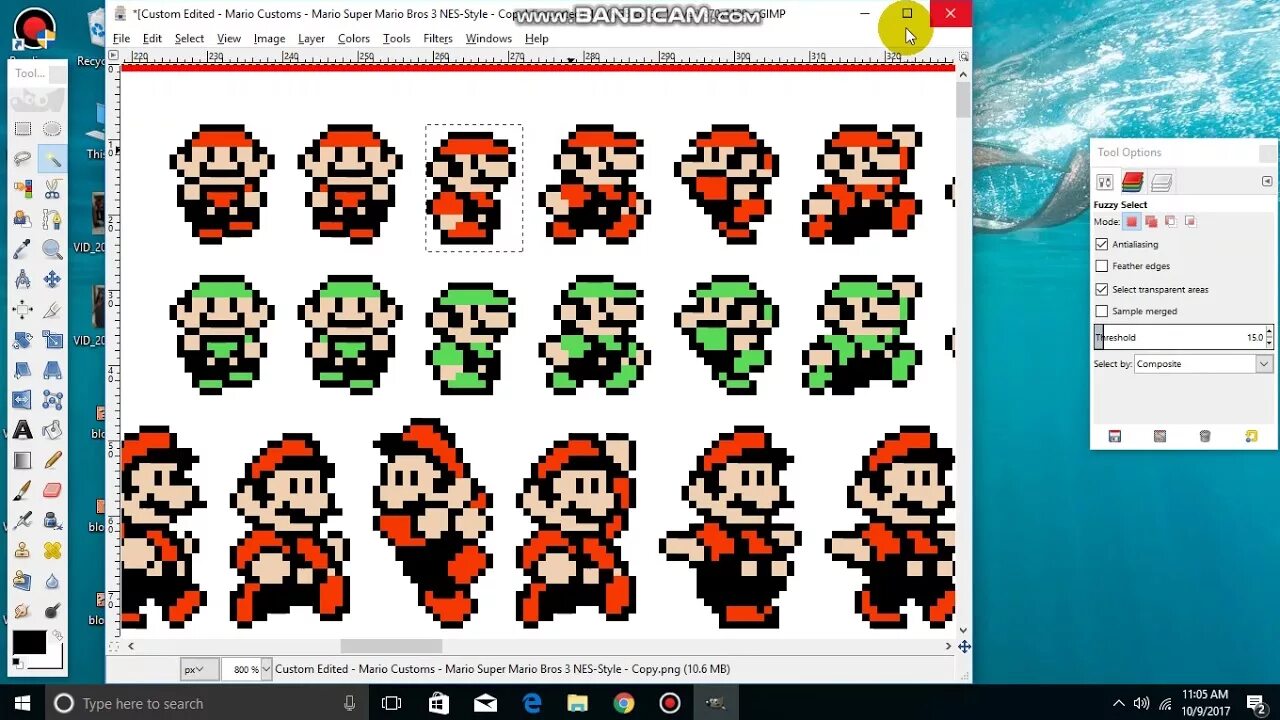Image resolution: width=1280 pixels, height=720 pixels.
Task: Select the Paths tool
Action: tap(52, 218)
